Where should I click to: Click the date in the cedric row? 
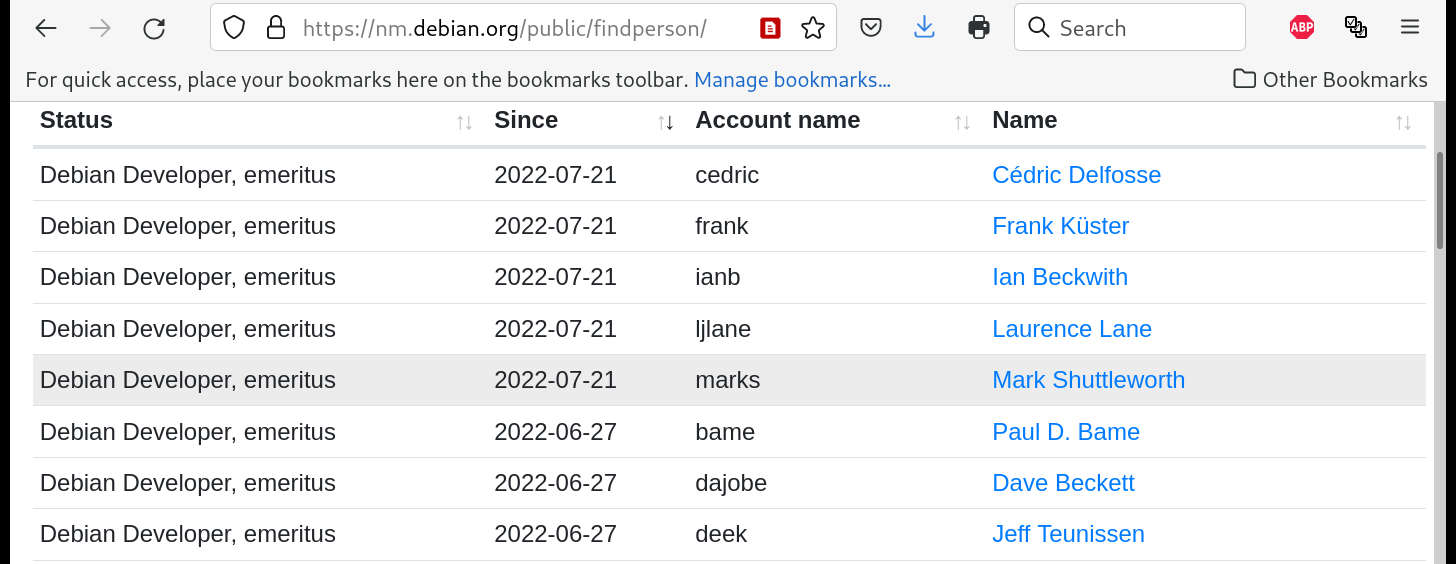pyautogui.click(x=555, y=175)
